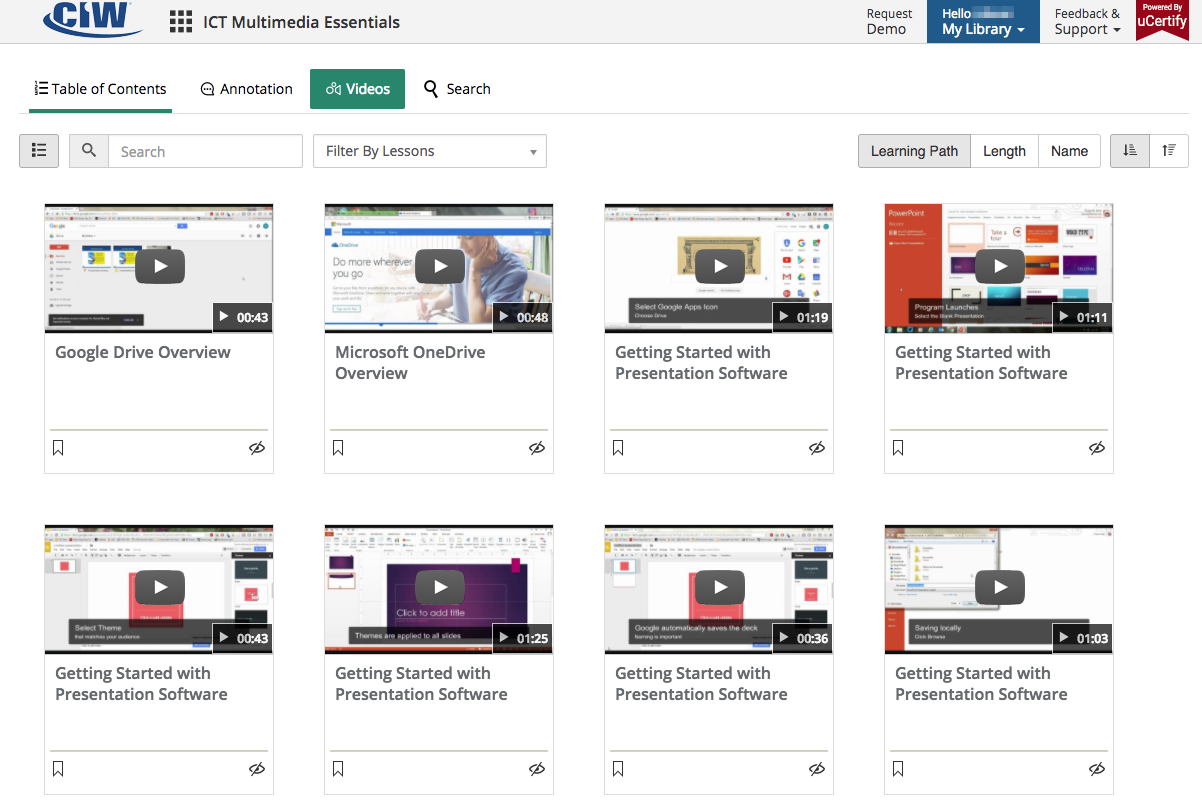Play the Microsoft OneDrive Overview video
The width and height of the screenshot is (1202, 810).
pyautogui.click(x=440, y=266)
